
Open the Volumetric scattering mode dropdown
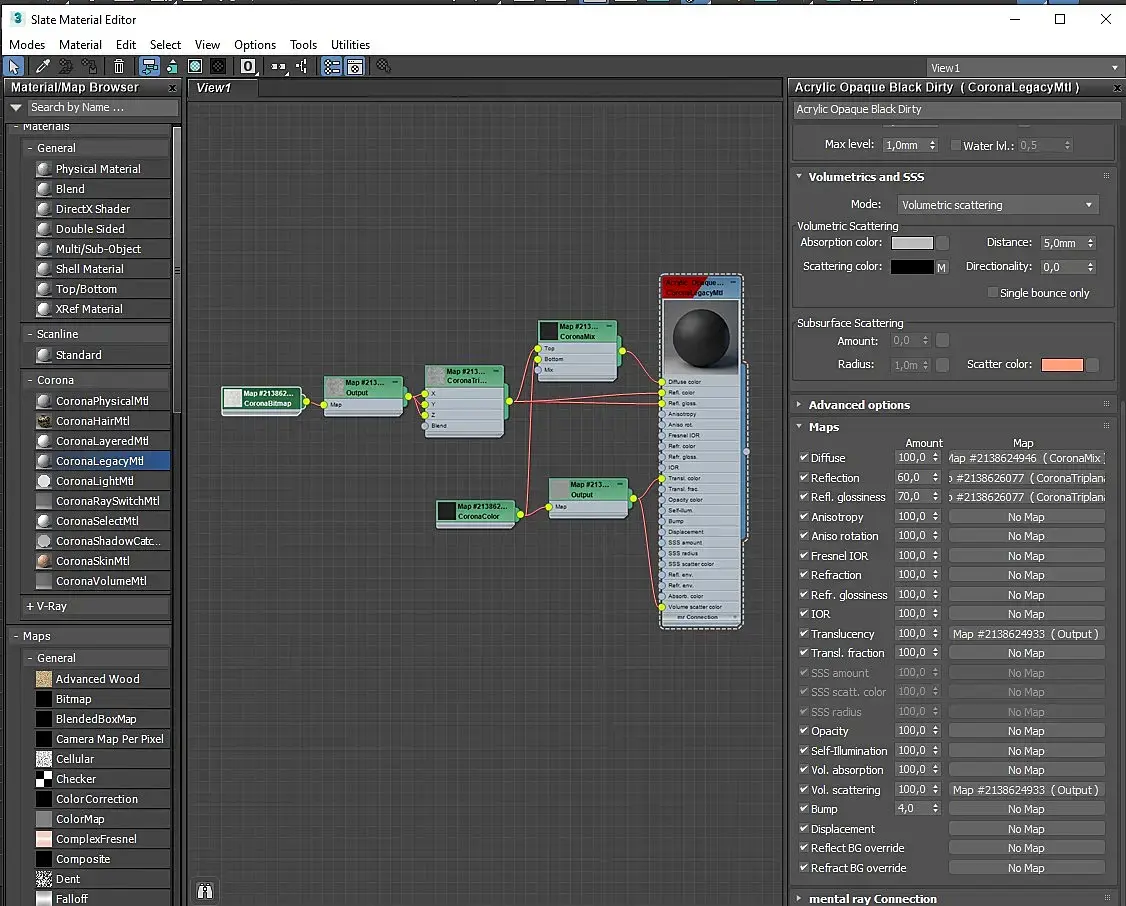click(997, 205)
